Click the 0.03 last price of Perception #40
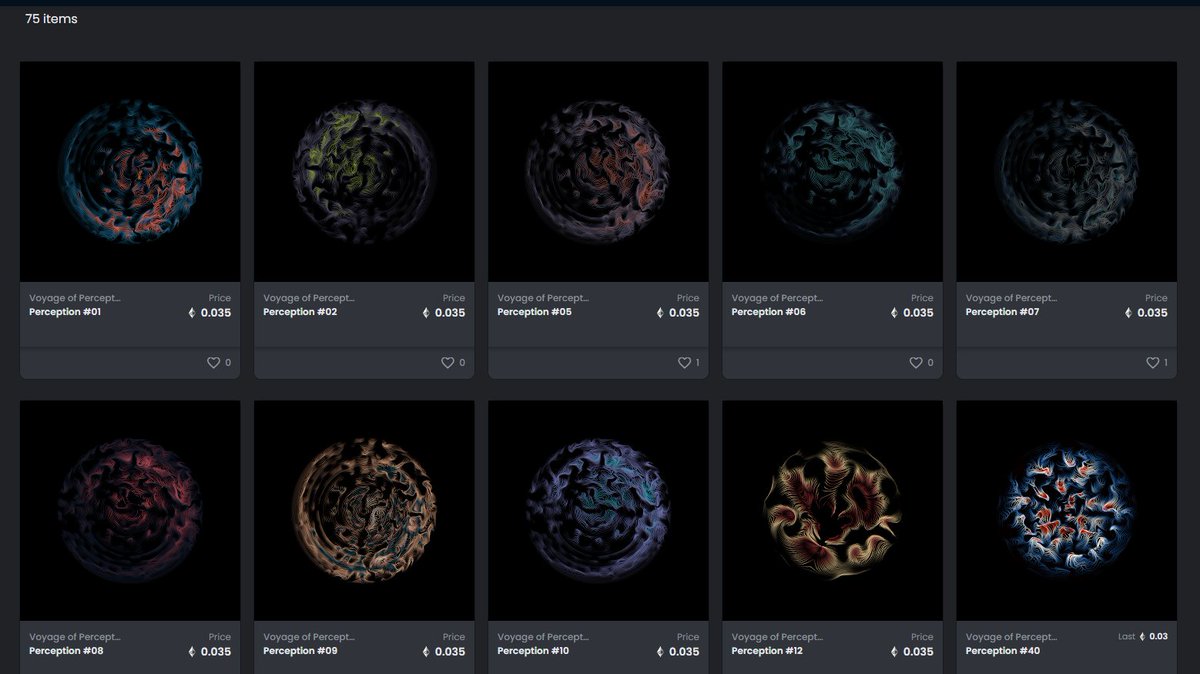1200x674 pixels. (x=1158, y=636)
